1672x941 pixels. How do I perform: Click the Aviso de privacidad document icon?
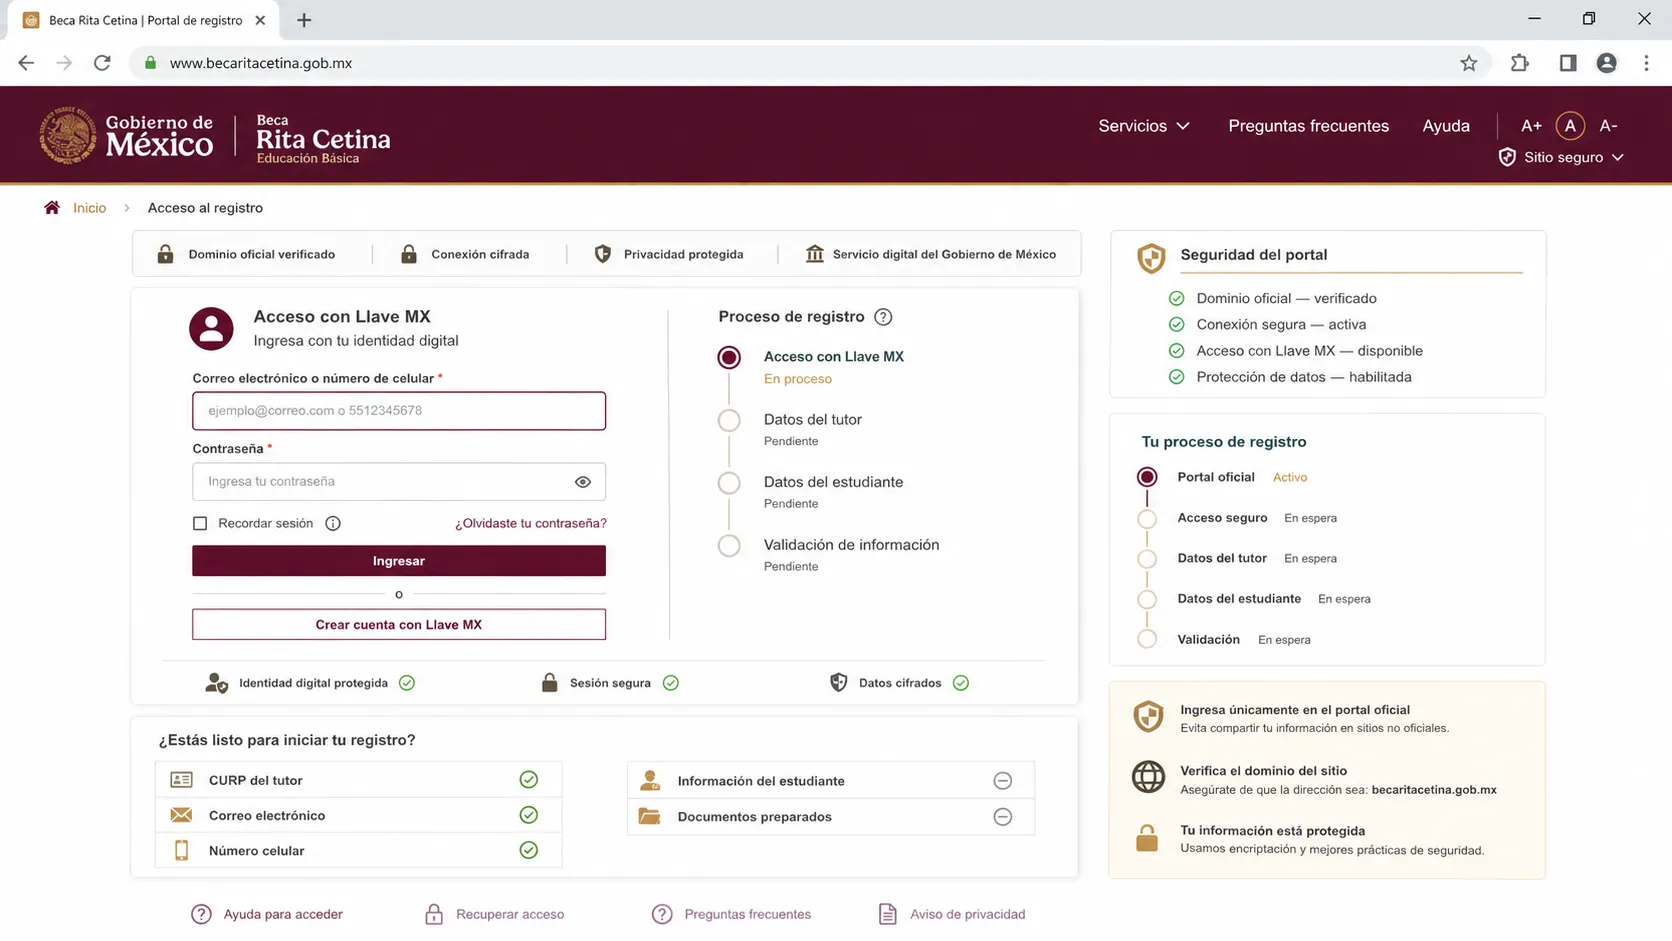point(887,914)
